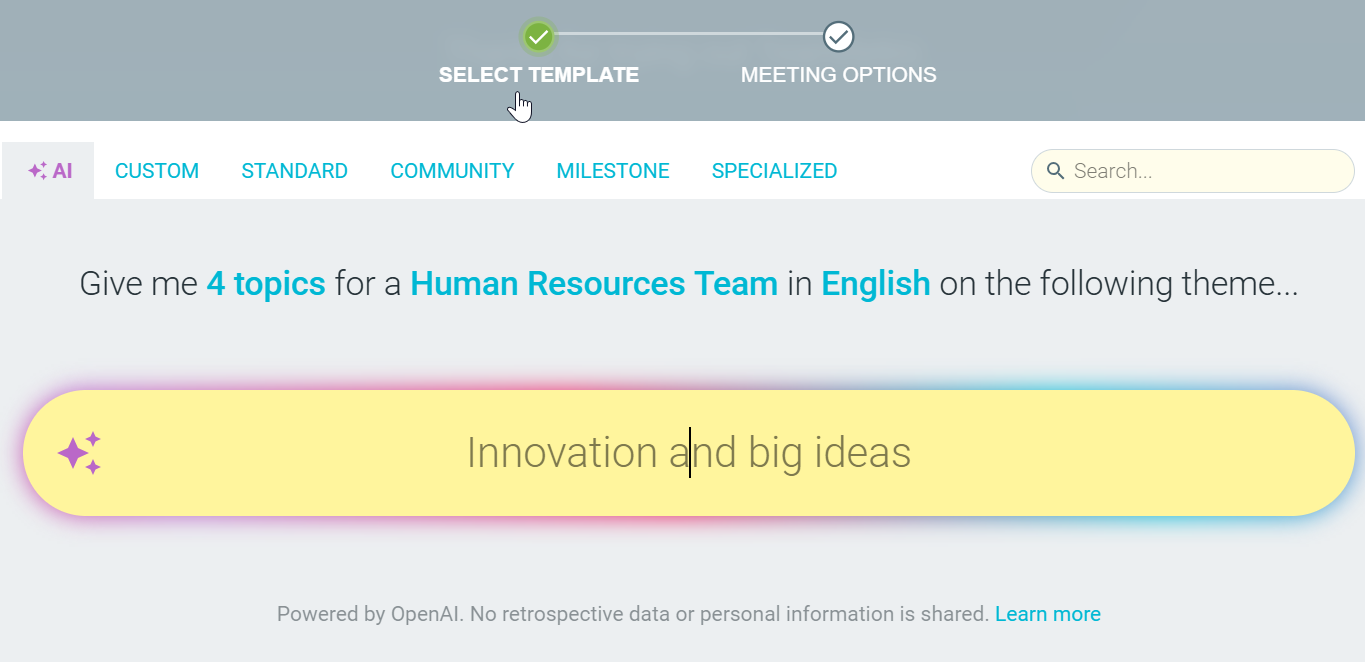Go to the SELECT TEMPLATE step label
Viewport: 1365px width, 662px height.
[539, 75]
